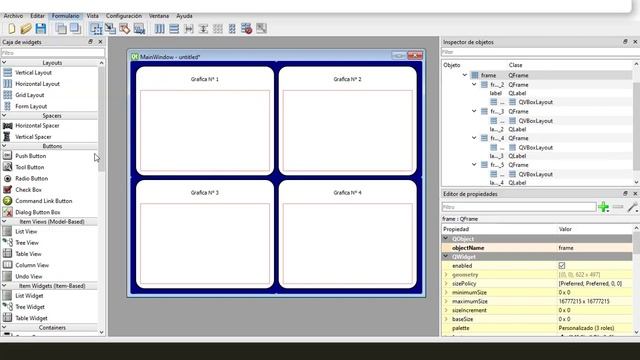This screenshot has height=360, width=640.
Task: Choose the Radio Button widget
Action: 31,178
